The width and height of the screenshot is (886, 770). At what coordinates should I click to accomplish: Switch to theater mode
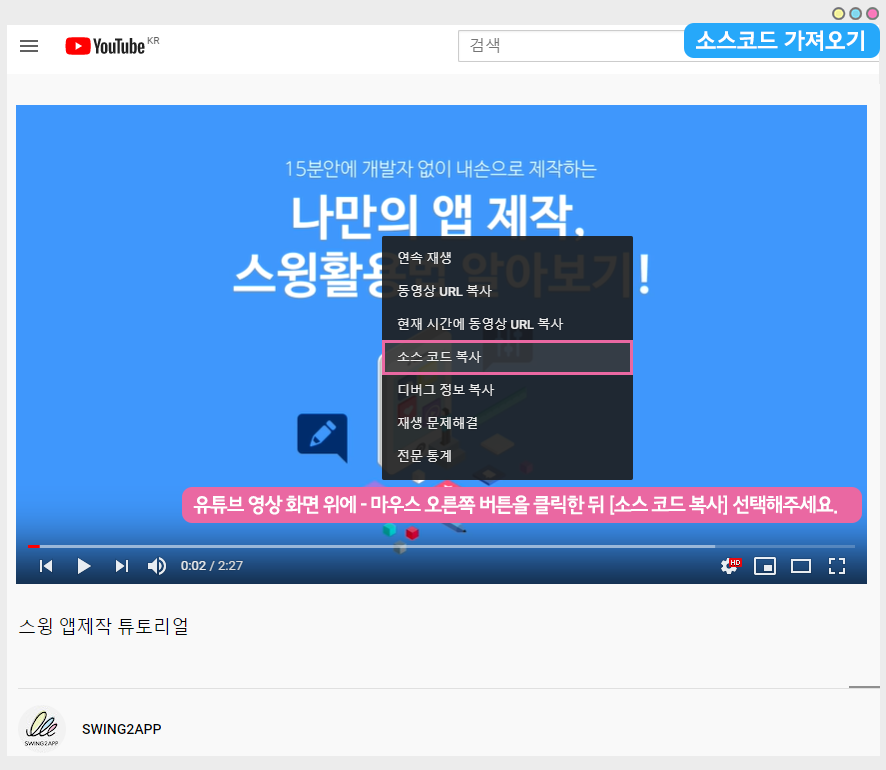coord(801,566)
